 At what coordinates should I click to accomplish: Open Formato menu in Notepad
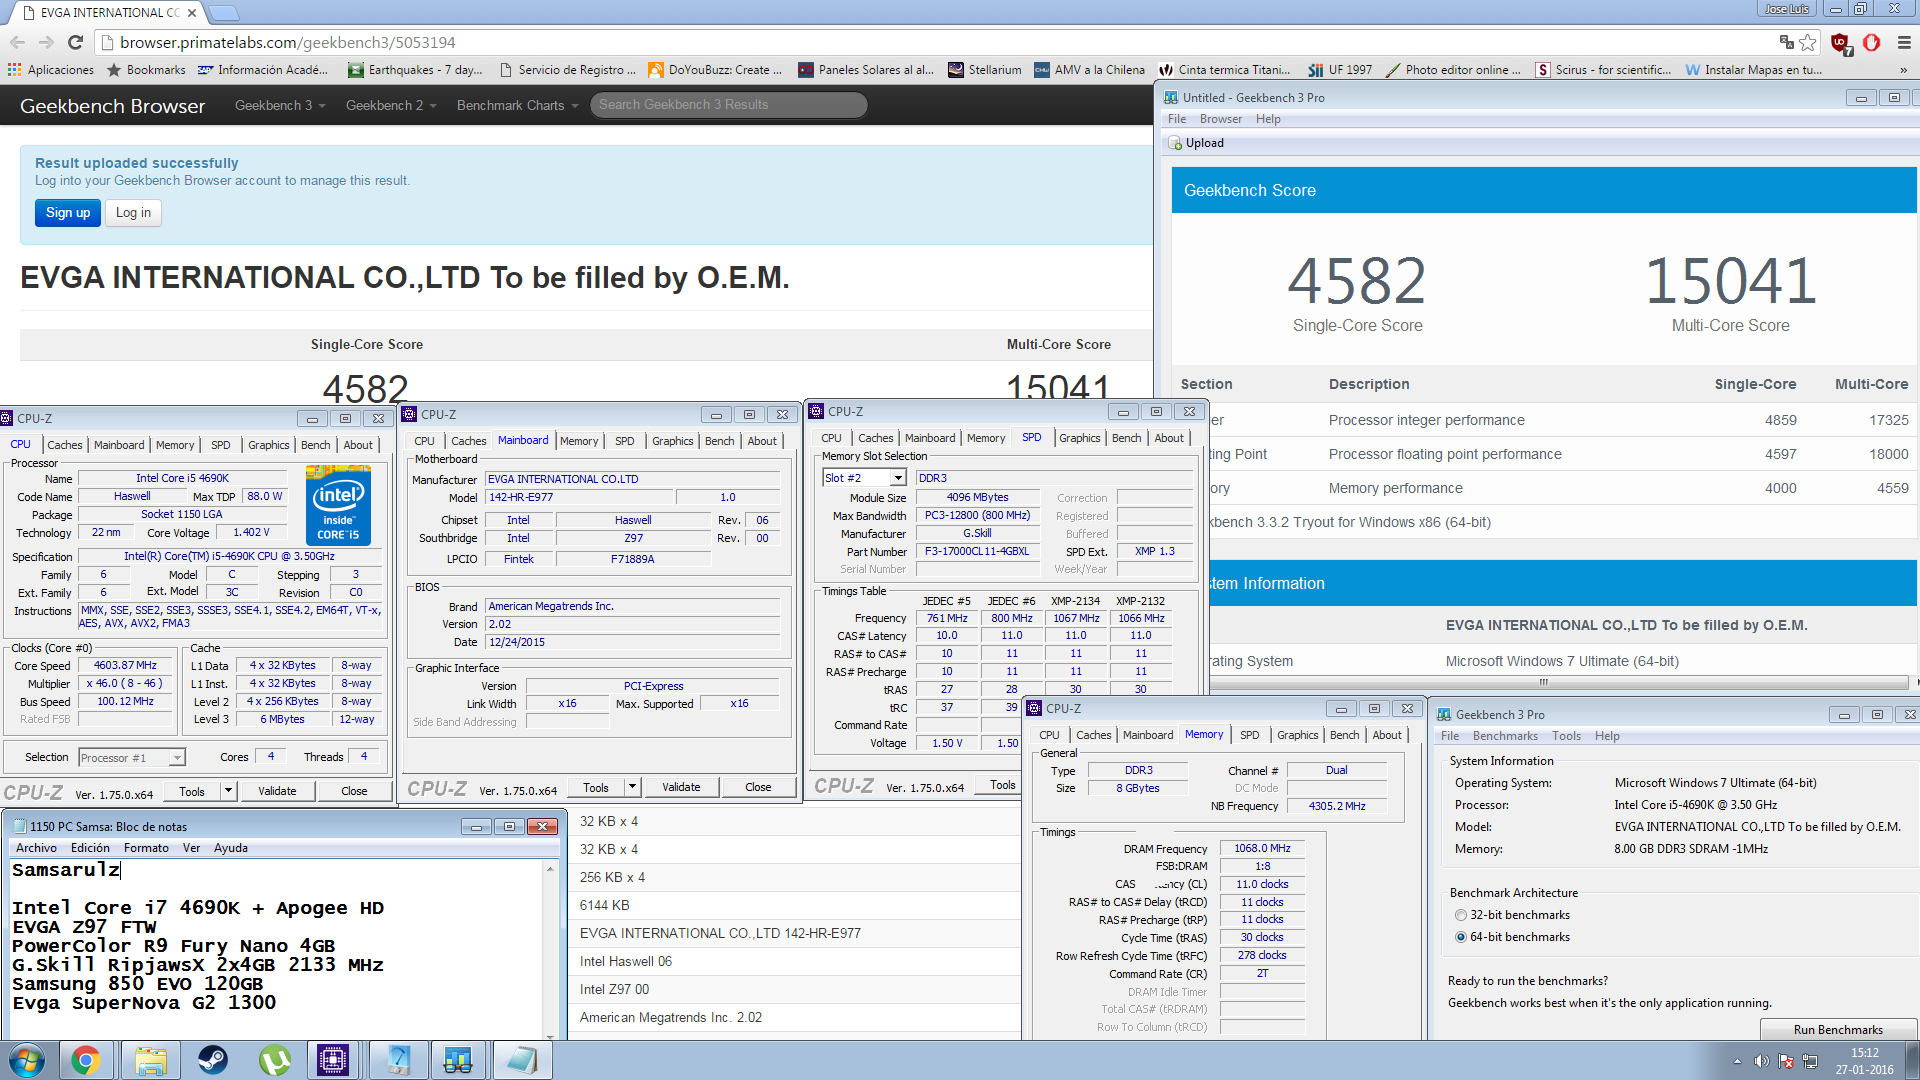click(x=146, y=848)
